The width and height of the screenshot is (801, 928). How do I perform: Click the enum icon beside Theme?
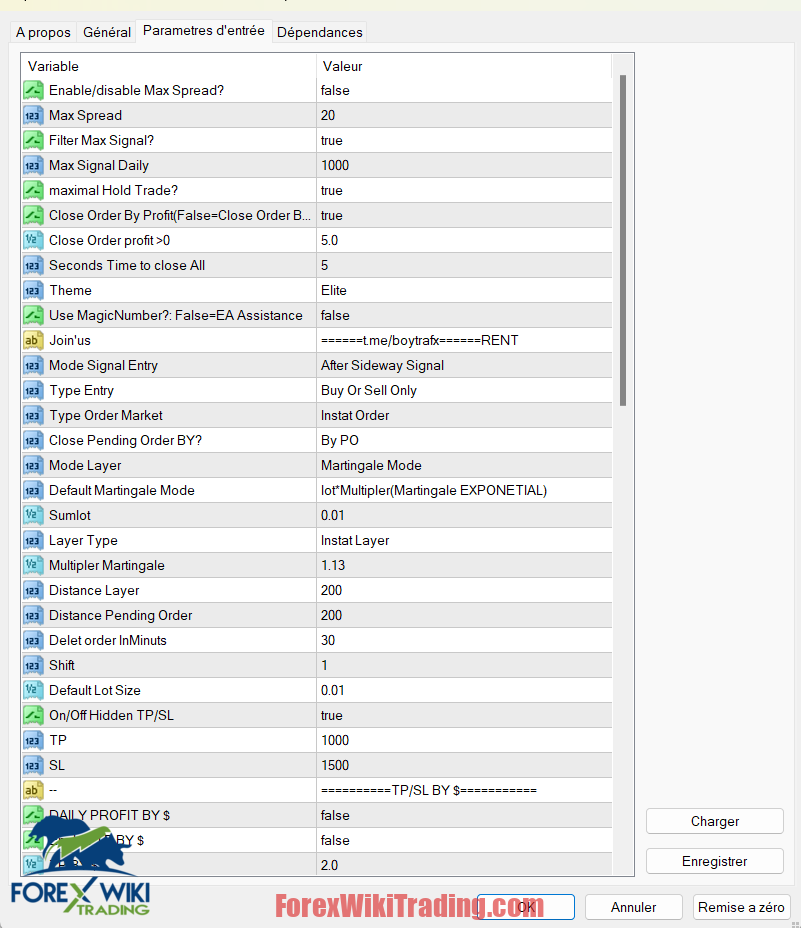point(32,290)
